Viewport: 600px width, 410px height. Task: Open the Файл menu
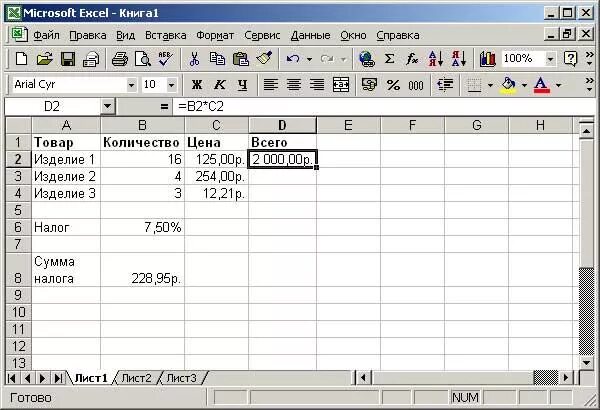tap(46, 35)
